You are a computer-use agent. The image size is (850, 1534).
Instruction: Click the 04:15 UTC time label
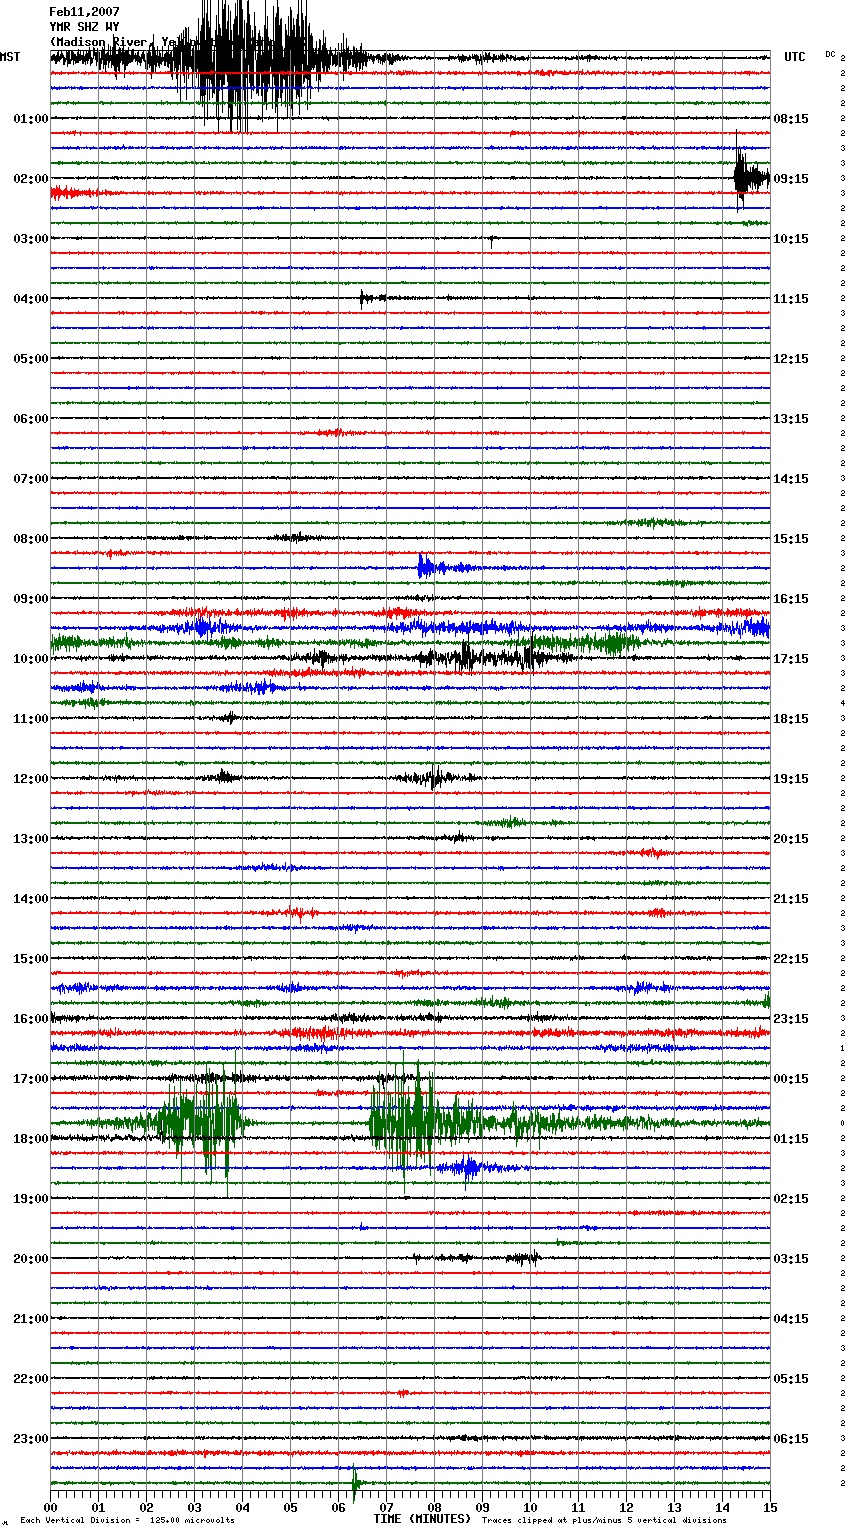coord(791,1319)
